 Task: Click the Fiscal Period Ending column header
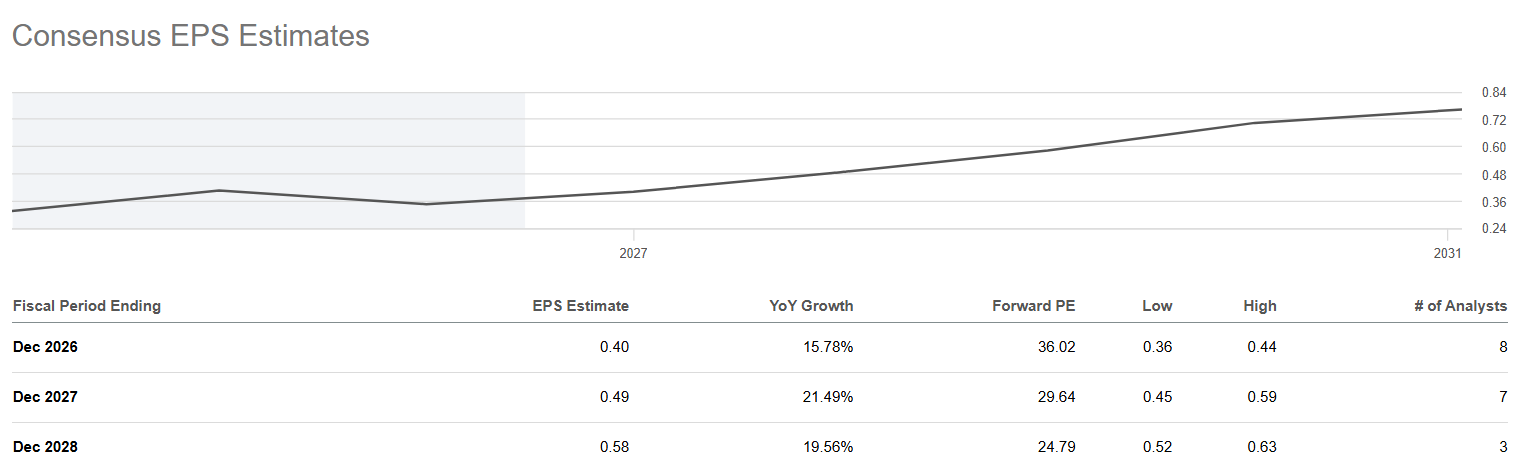click(87, 306)
